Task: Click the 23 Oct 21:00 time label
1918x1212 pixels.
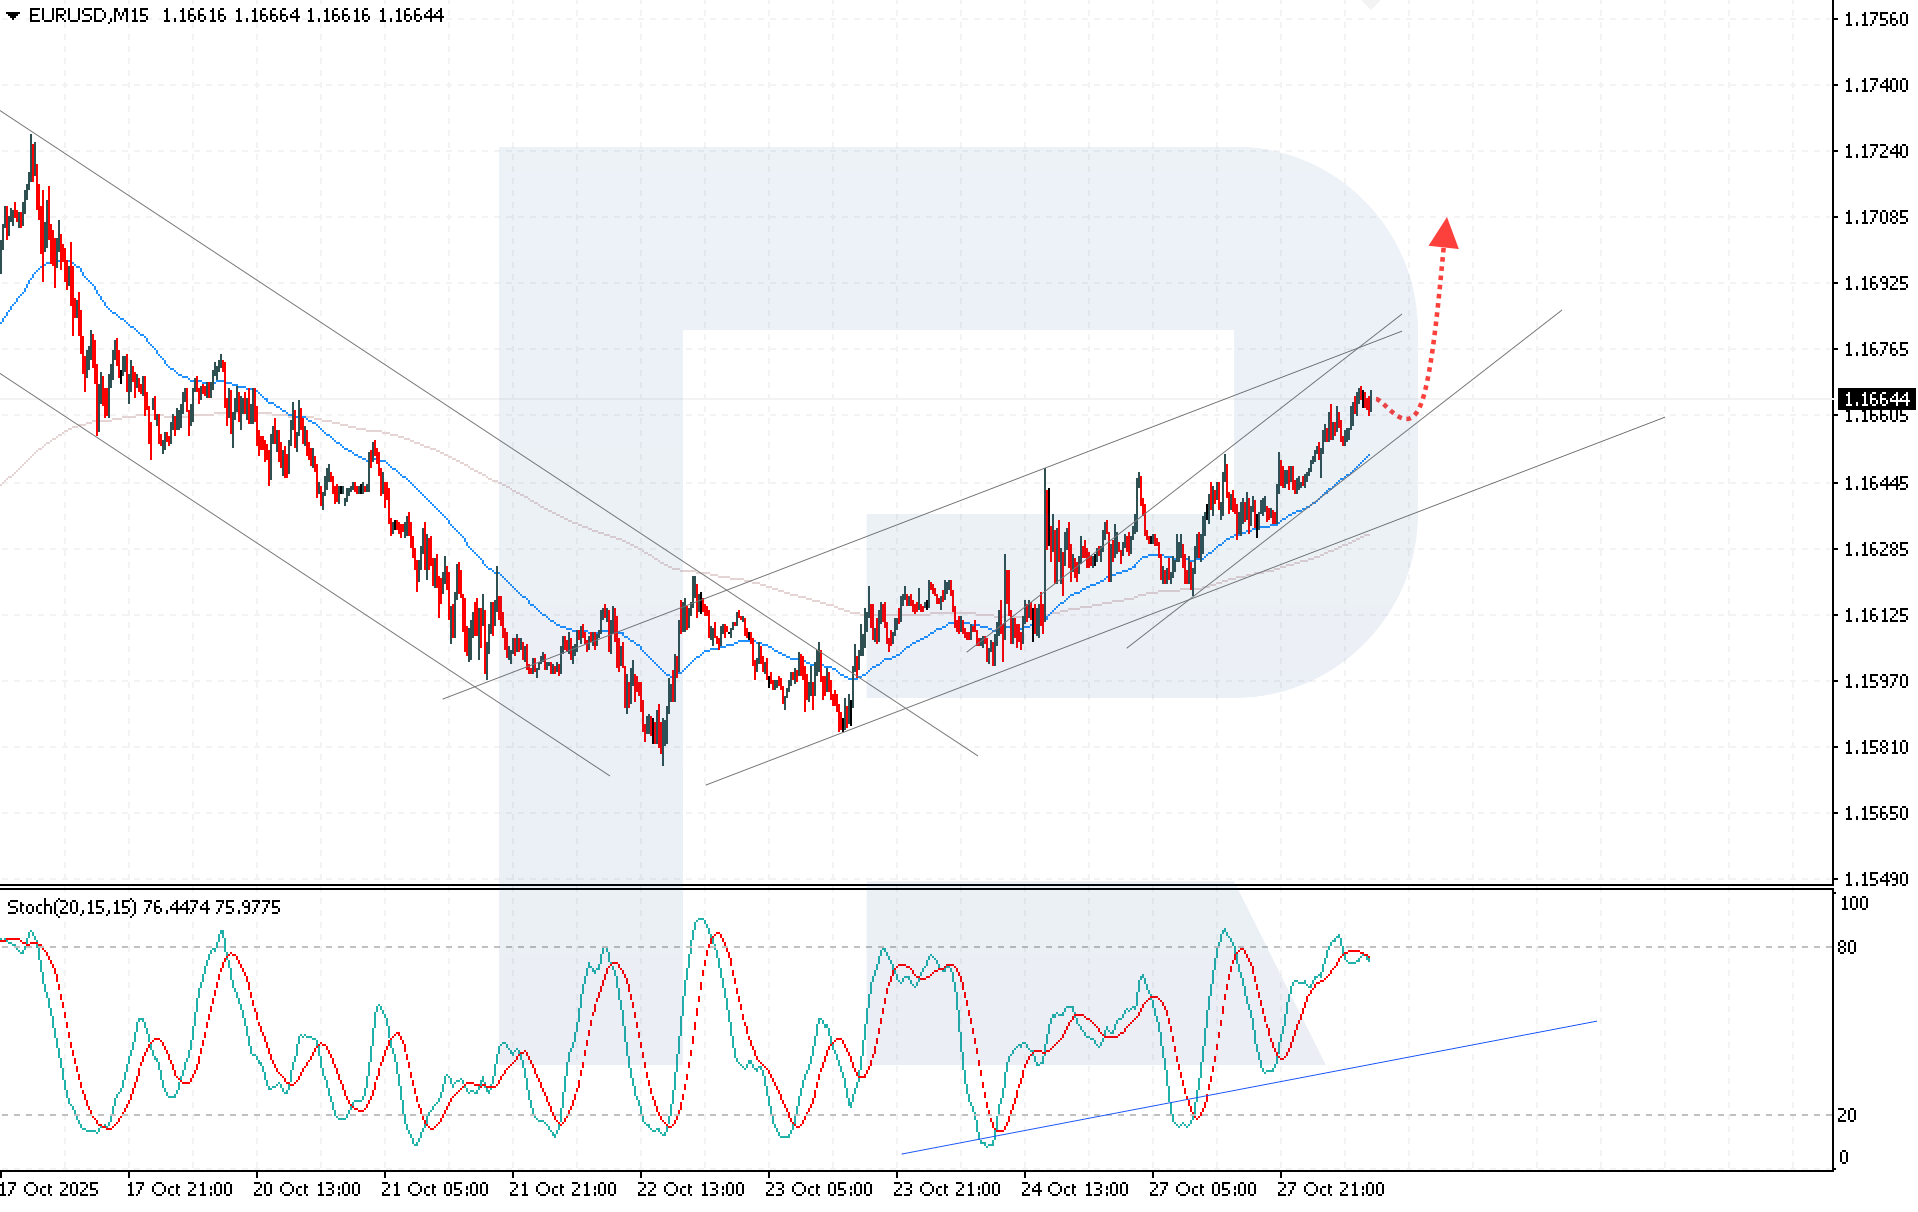Action: coord(947,1189)
